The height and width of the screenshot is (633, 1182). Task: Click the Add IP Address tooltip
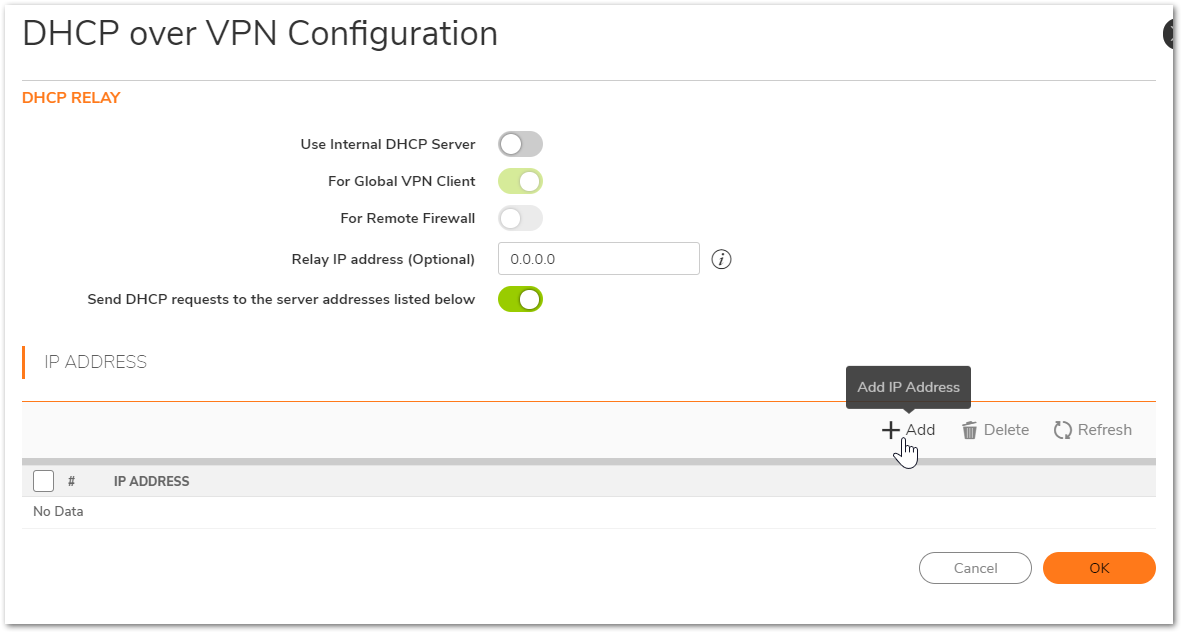[x=908, y=387]
